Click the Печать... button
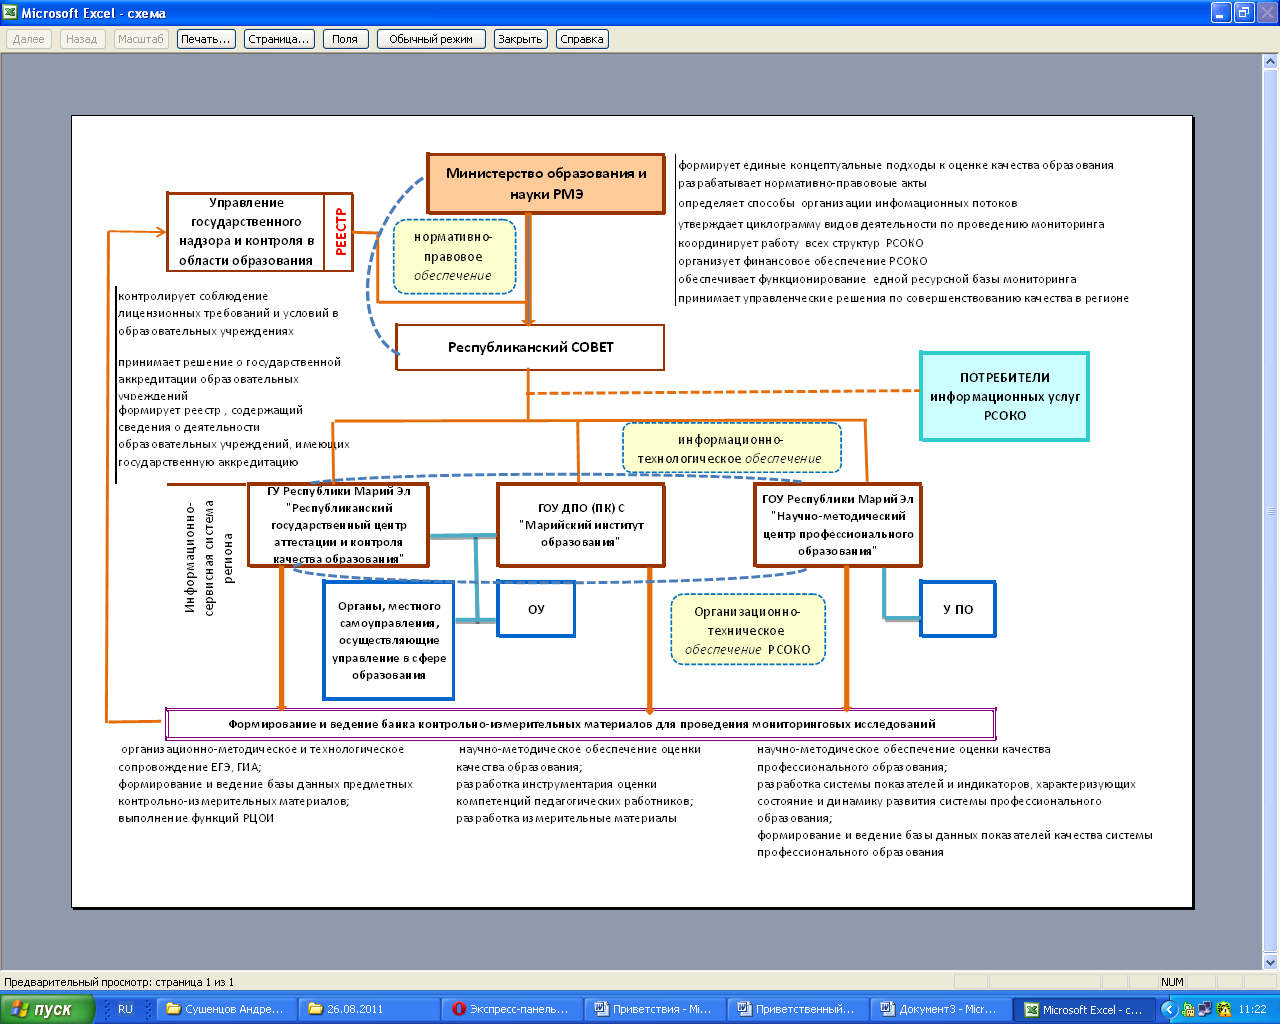1280x1024 pixels. [206, 39]
